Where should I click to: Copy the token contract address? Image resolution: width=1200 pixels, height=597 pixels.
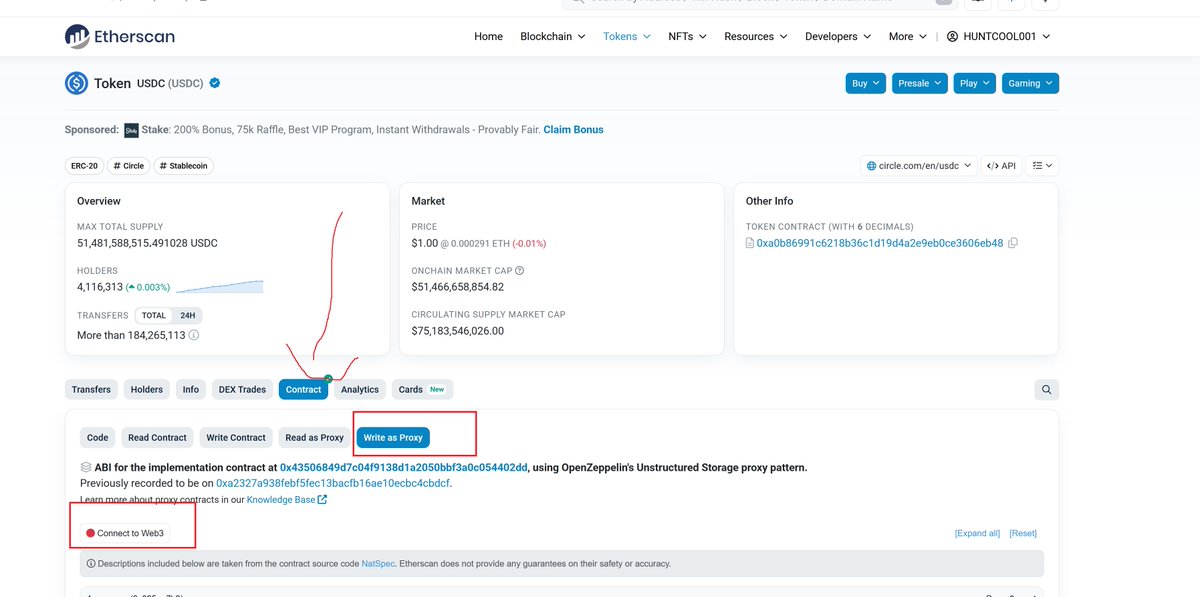pyautogui.click(x=1013, y=243)
